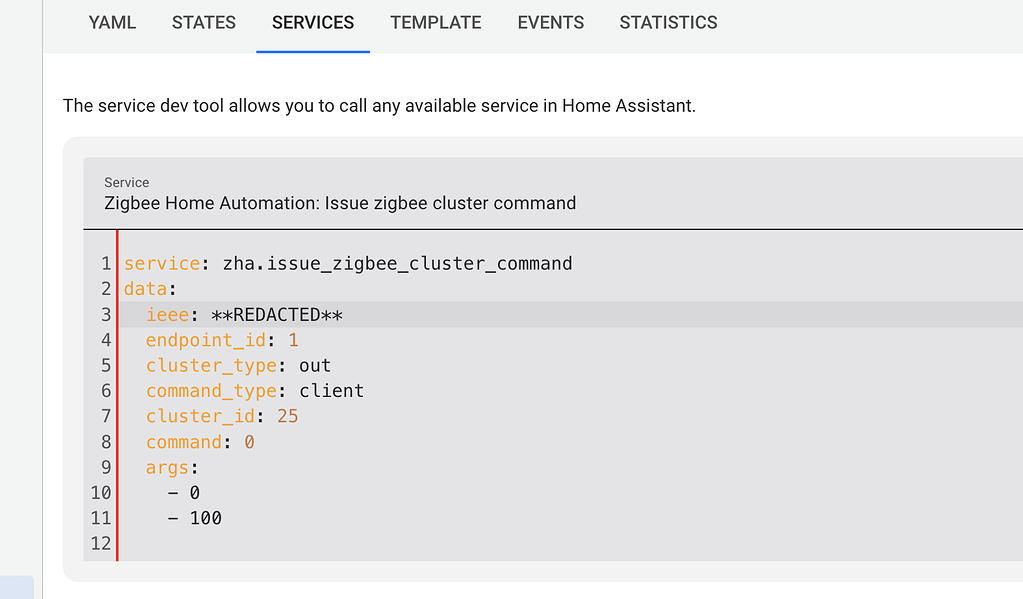
Task: Switch to the YAML tab
Action: tap(112, 23)
